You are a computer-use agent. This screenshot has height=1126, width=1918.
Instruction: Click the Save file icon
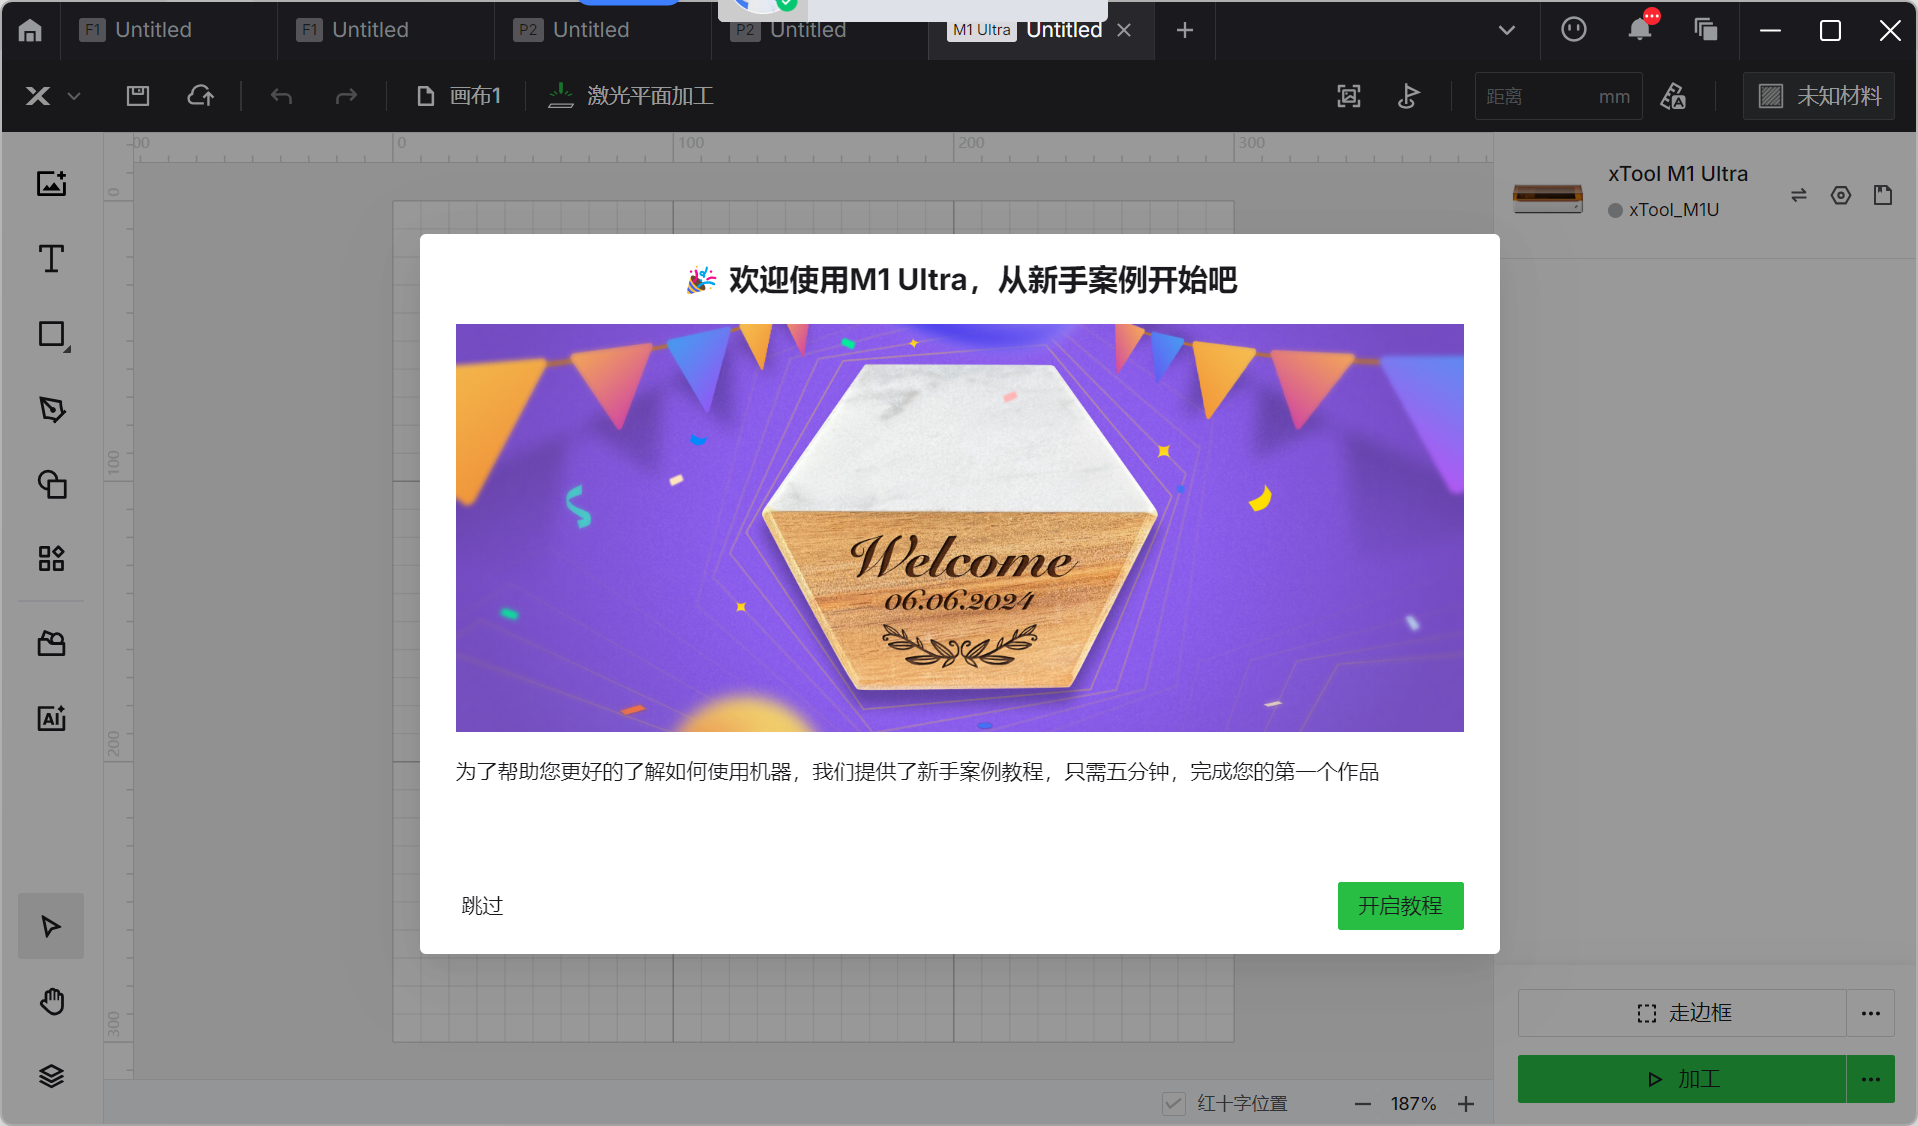tap(138, 96)
